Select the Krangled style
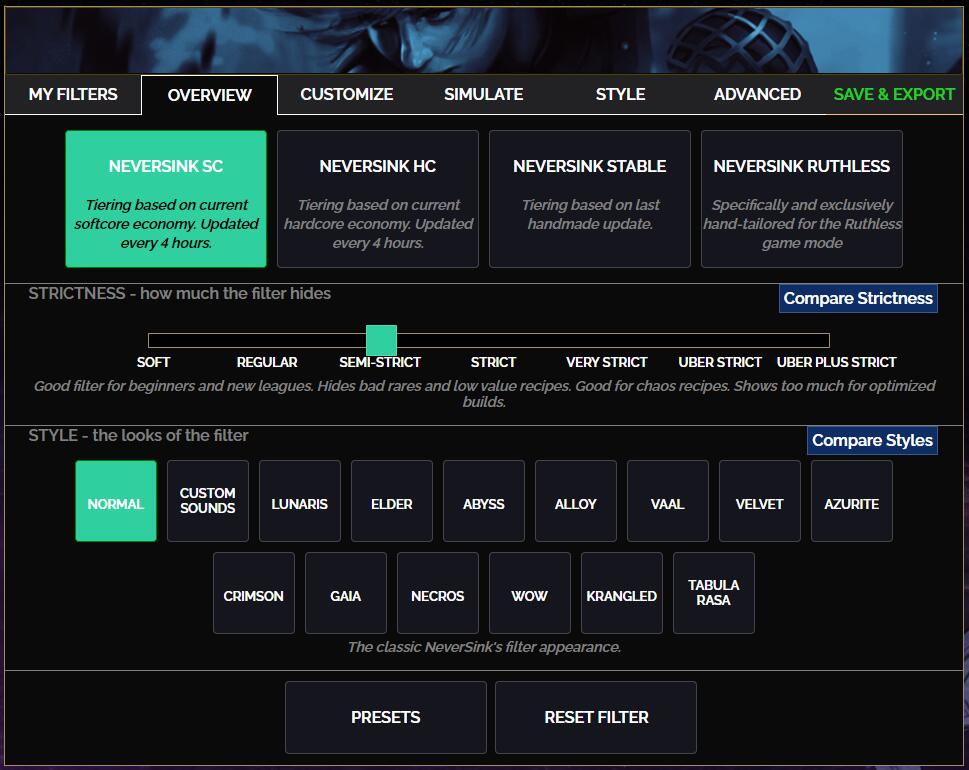This screenshot has height=770, width=969. click(622, 593)
